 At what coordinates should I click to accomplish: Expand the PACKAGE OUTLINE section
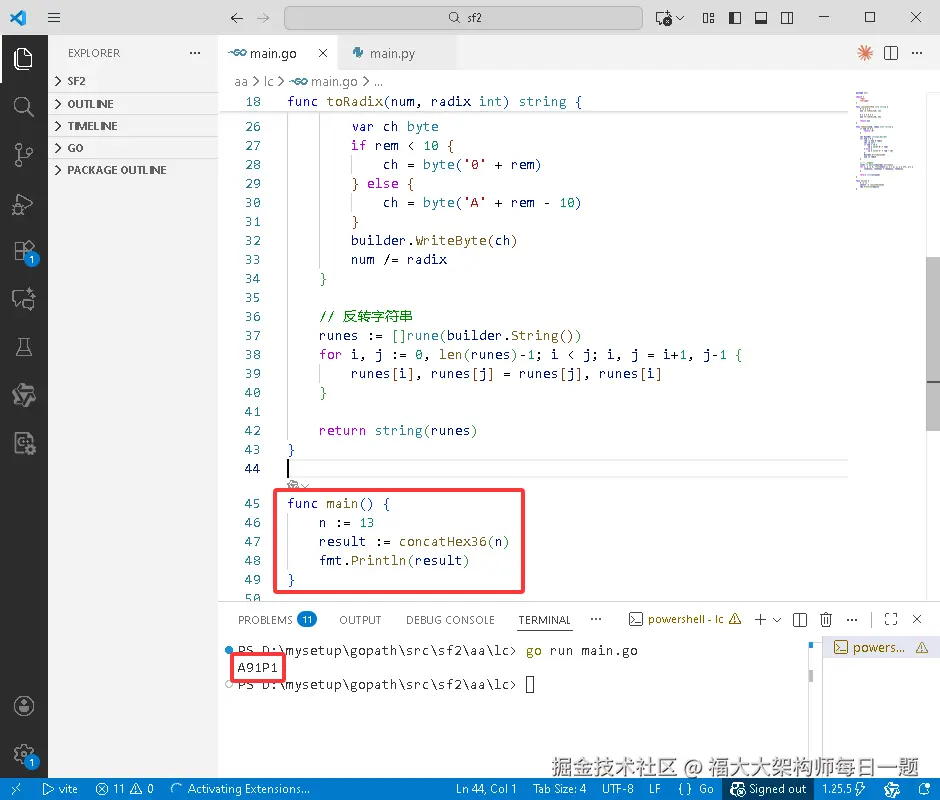133,170
